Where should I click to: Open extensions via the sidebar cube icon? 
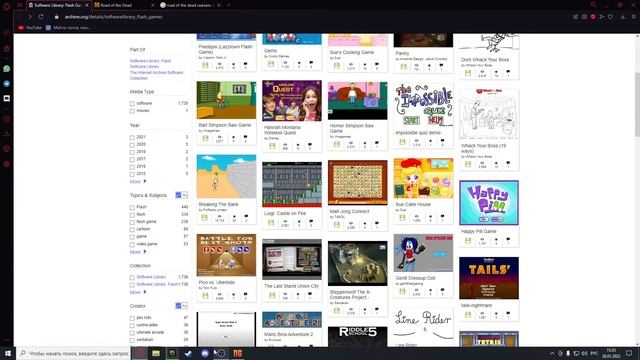click(7, 149)
